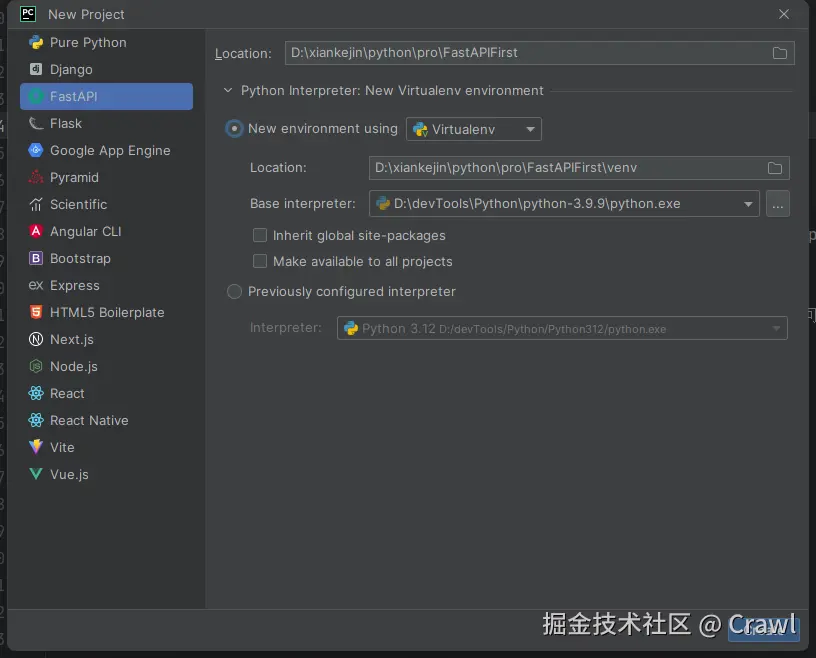This screenshot has width=816, height=658.
Task: Click the React Native atom icon
Action: point(36,420)
